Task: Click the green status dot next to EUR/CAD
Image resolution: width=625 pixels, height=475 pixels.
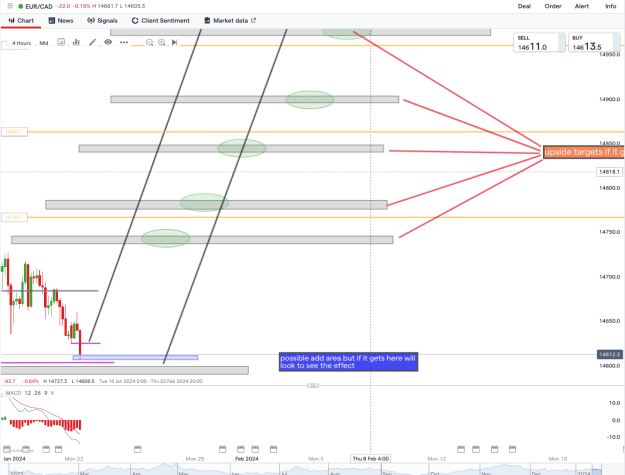Action: 20,6
